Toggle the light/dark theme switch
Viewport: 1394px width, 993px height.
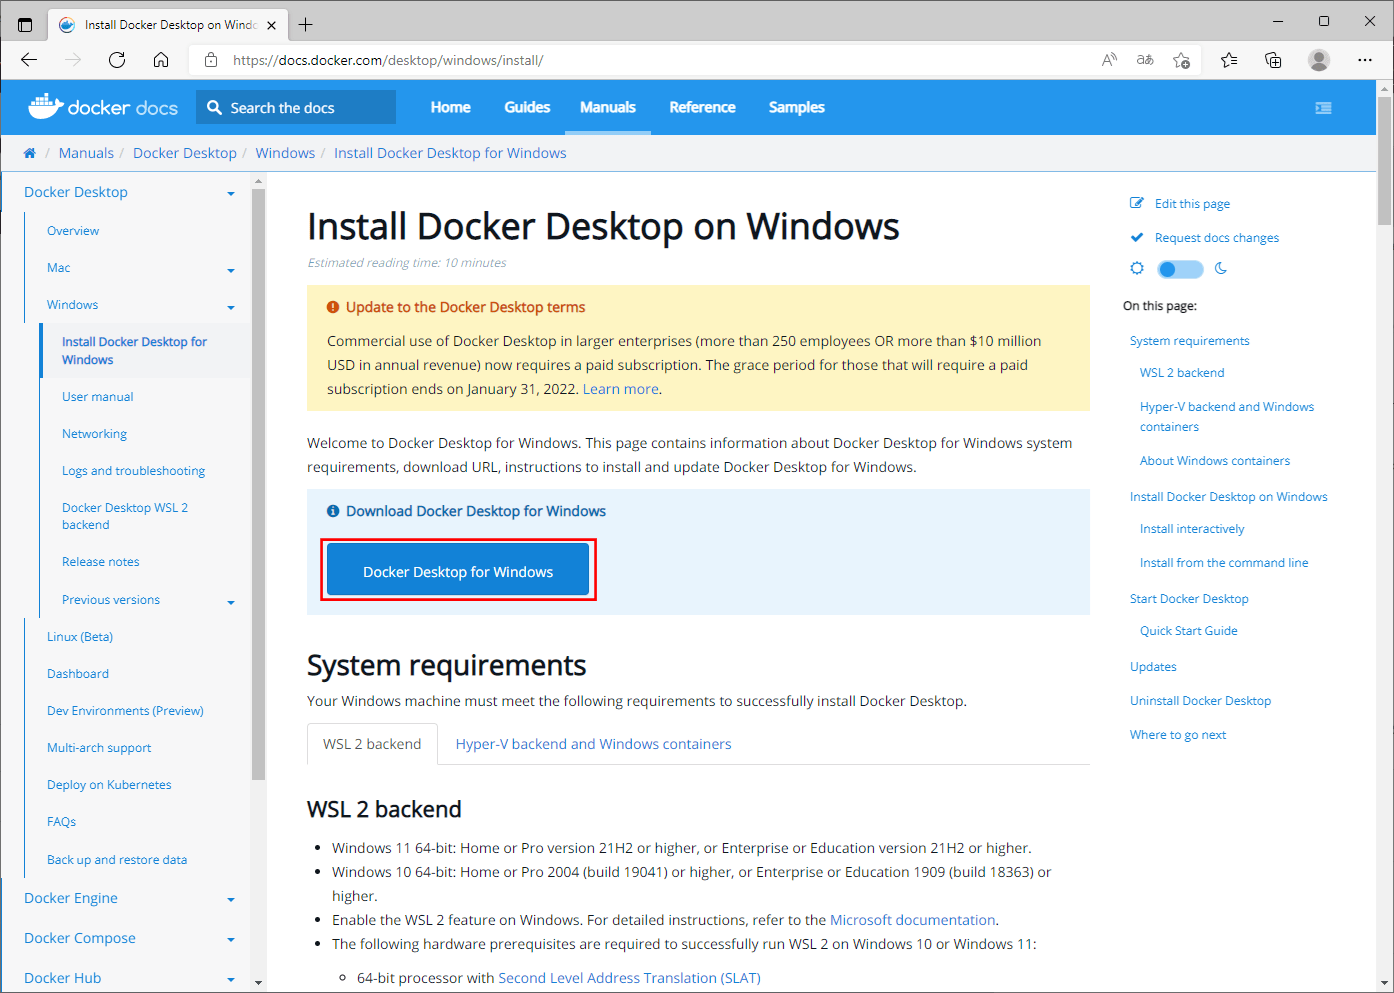point(1180,269)
